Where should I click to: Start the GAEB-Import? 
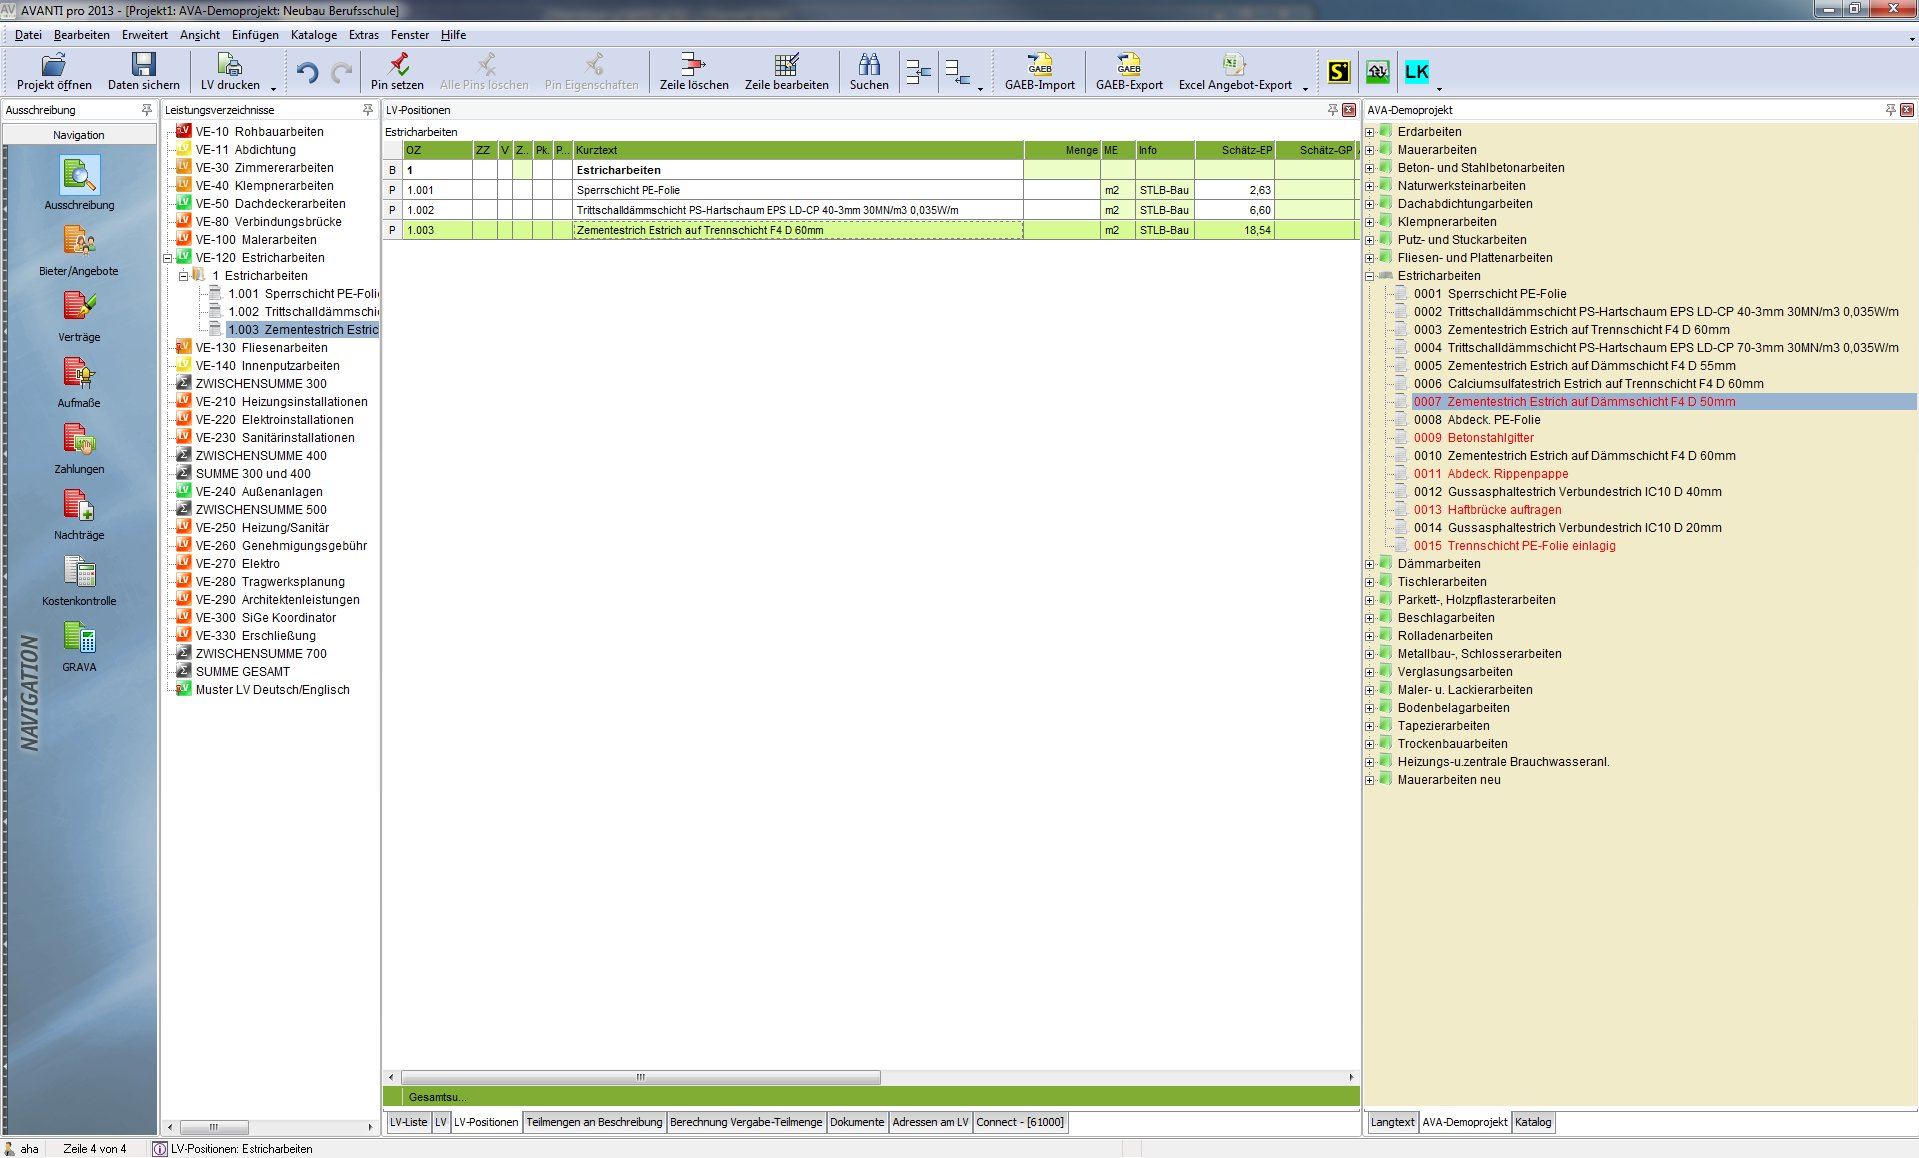1040,72
